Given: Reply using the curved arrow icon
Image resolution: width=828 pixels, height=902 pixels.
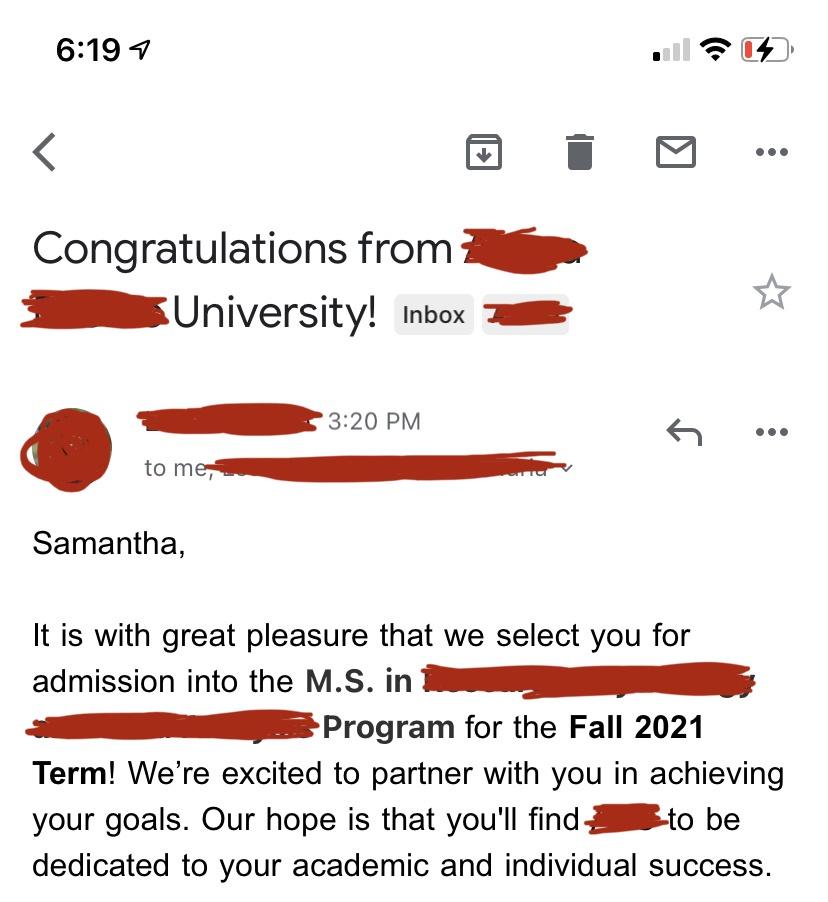Looking at the screenshot, I should (x=684, y=432).
